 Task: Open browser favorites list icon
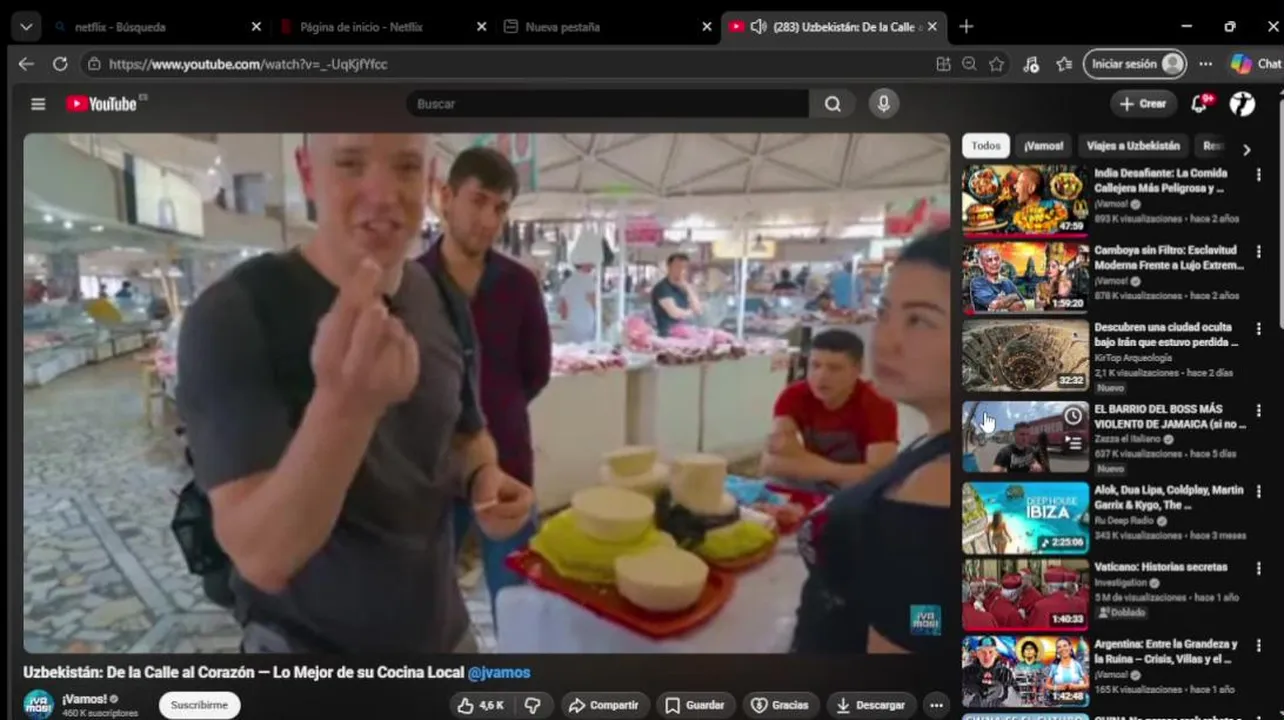coord(1064,64)
